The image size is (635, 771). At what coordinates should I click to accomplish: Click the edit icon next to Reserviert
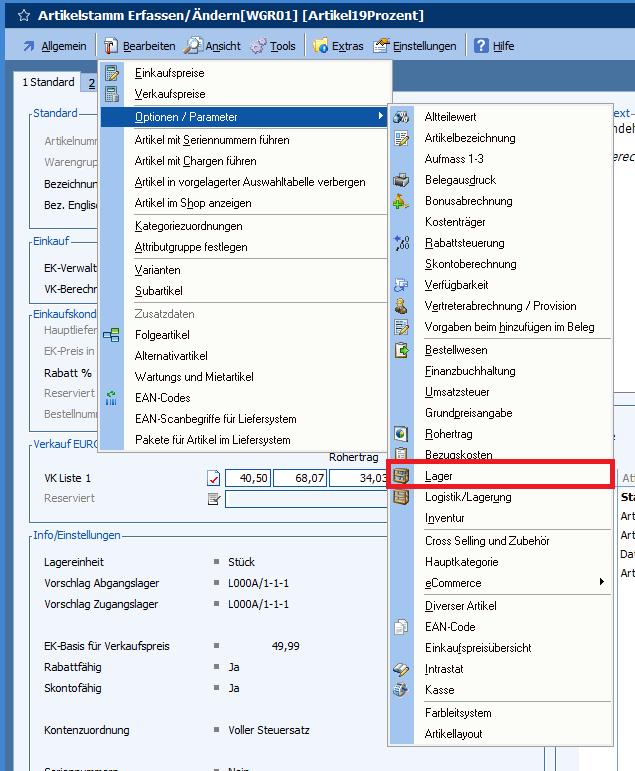click(212, 498)
